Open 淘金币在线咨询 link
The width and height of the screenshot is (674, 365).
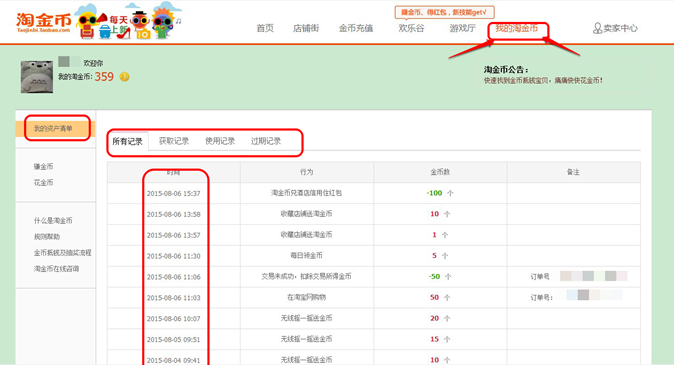pyautogui.click(x=56, y=269)
